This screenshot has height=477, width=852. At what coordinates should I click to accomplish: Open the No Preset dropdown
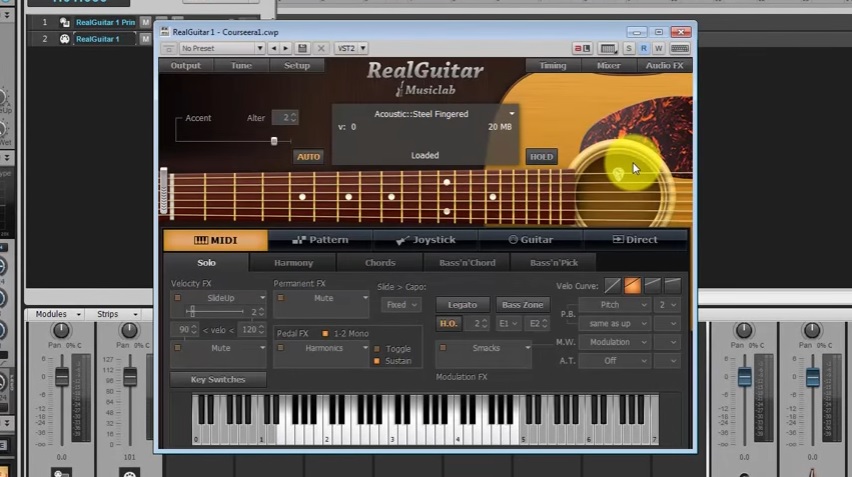(222, 48)
